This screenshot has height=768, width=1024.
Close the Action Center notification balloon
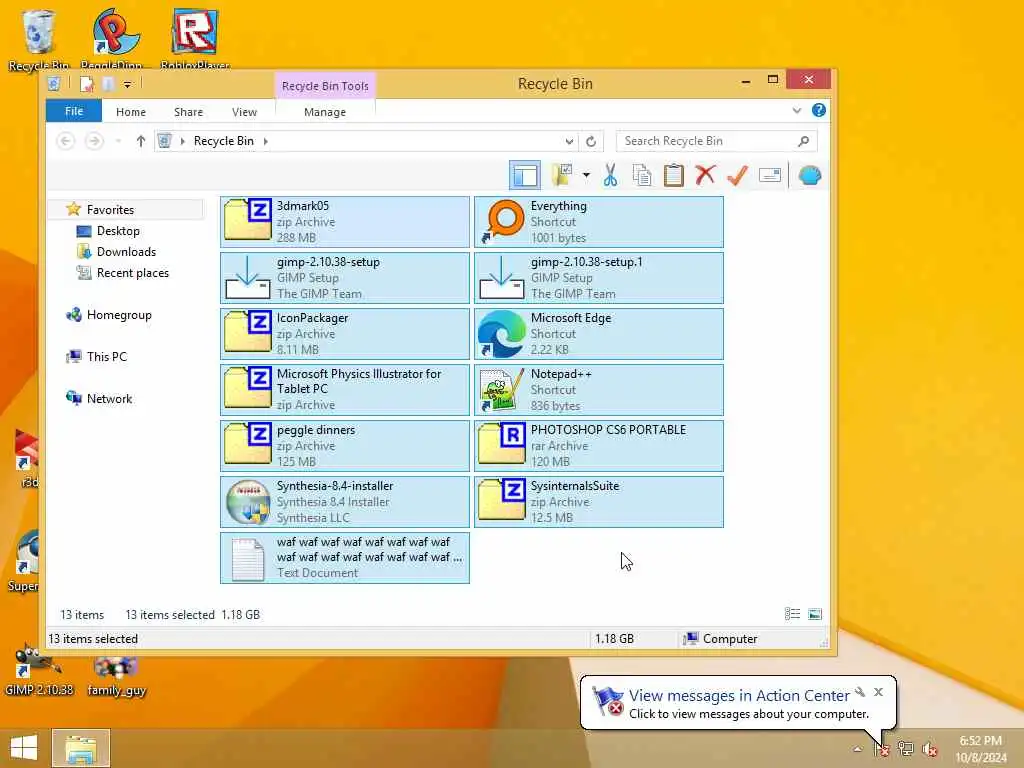pyautogui.click(x=878, y=692)
